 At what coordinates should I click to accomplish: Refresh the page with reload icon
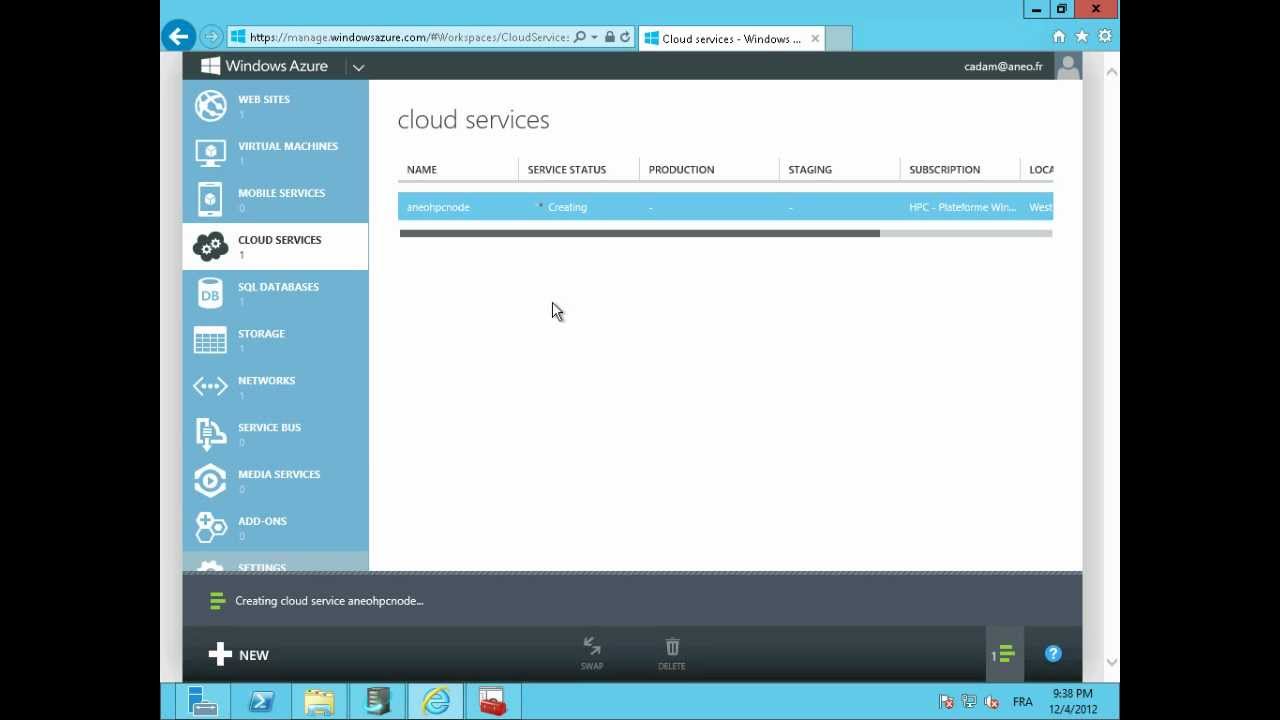625,37
